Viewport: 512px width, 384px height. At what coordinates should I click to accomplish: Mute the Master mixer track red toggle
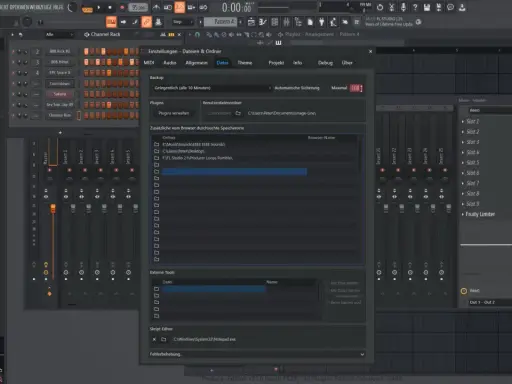pos(50,170)
